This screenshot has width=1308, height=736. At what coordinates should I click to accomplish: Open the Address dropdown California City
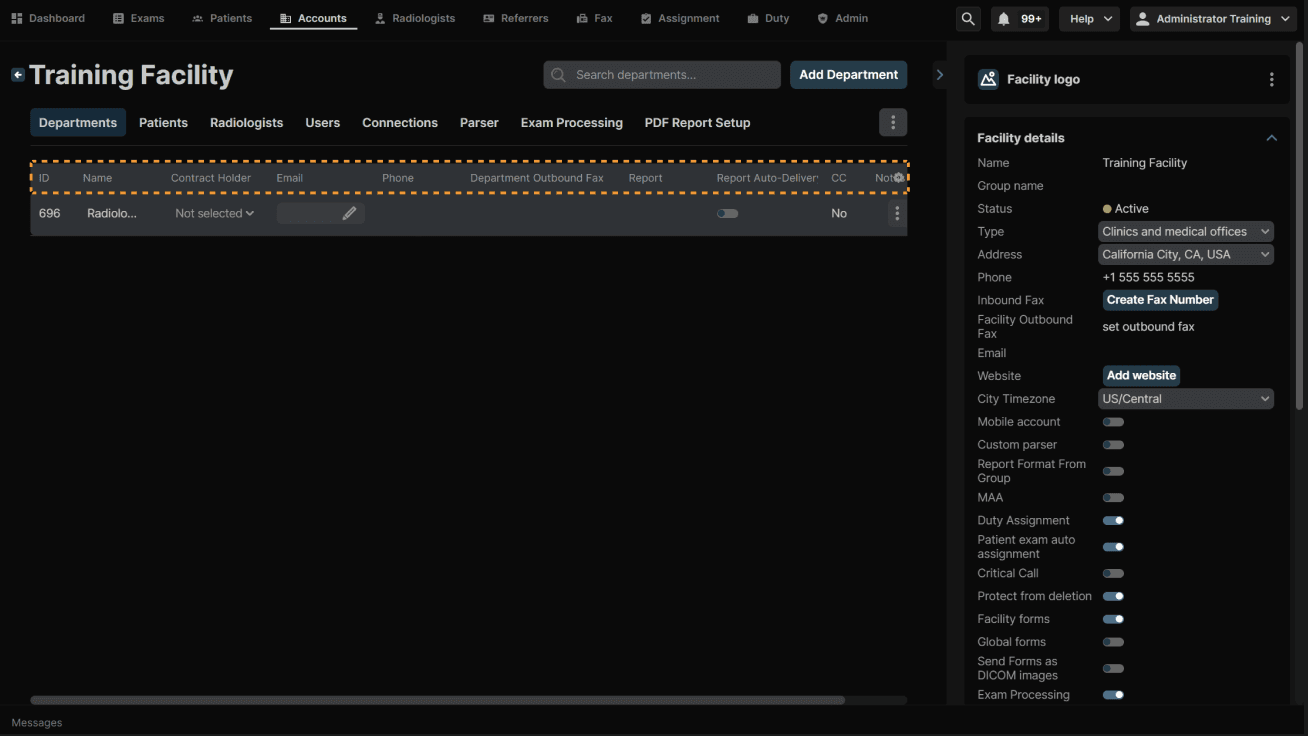tap(1186, 255)
